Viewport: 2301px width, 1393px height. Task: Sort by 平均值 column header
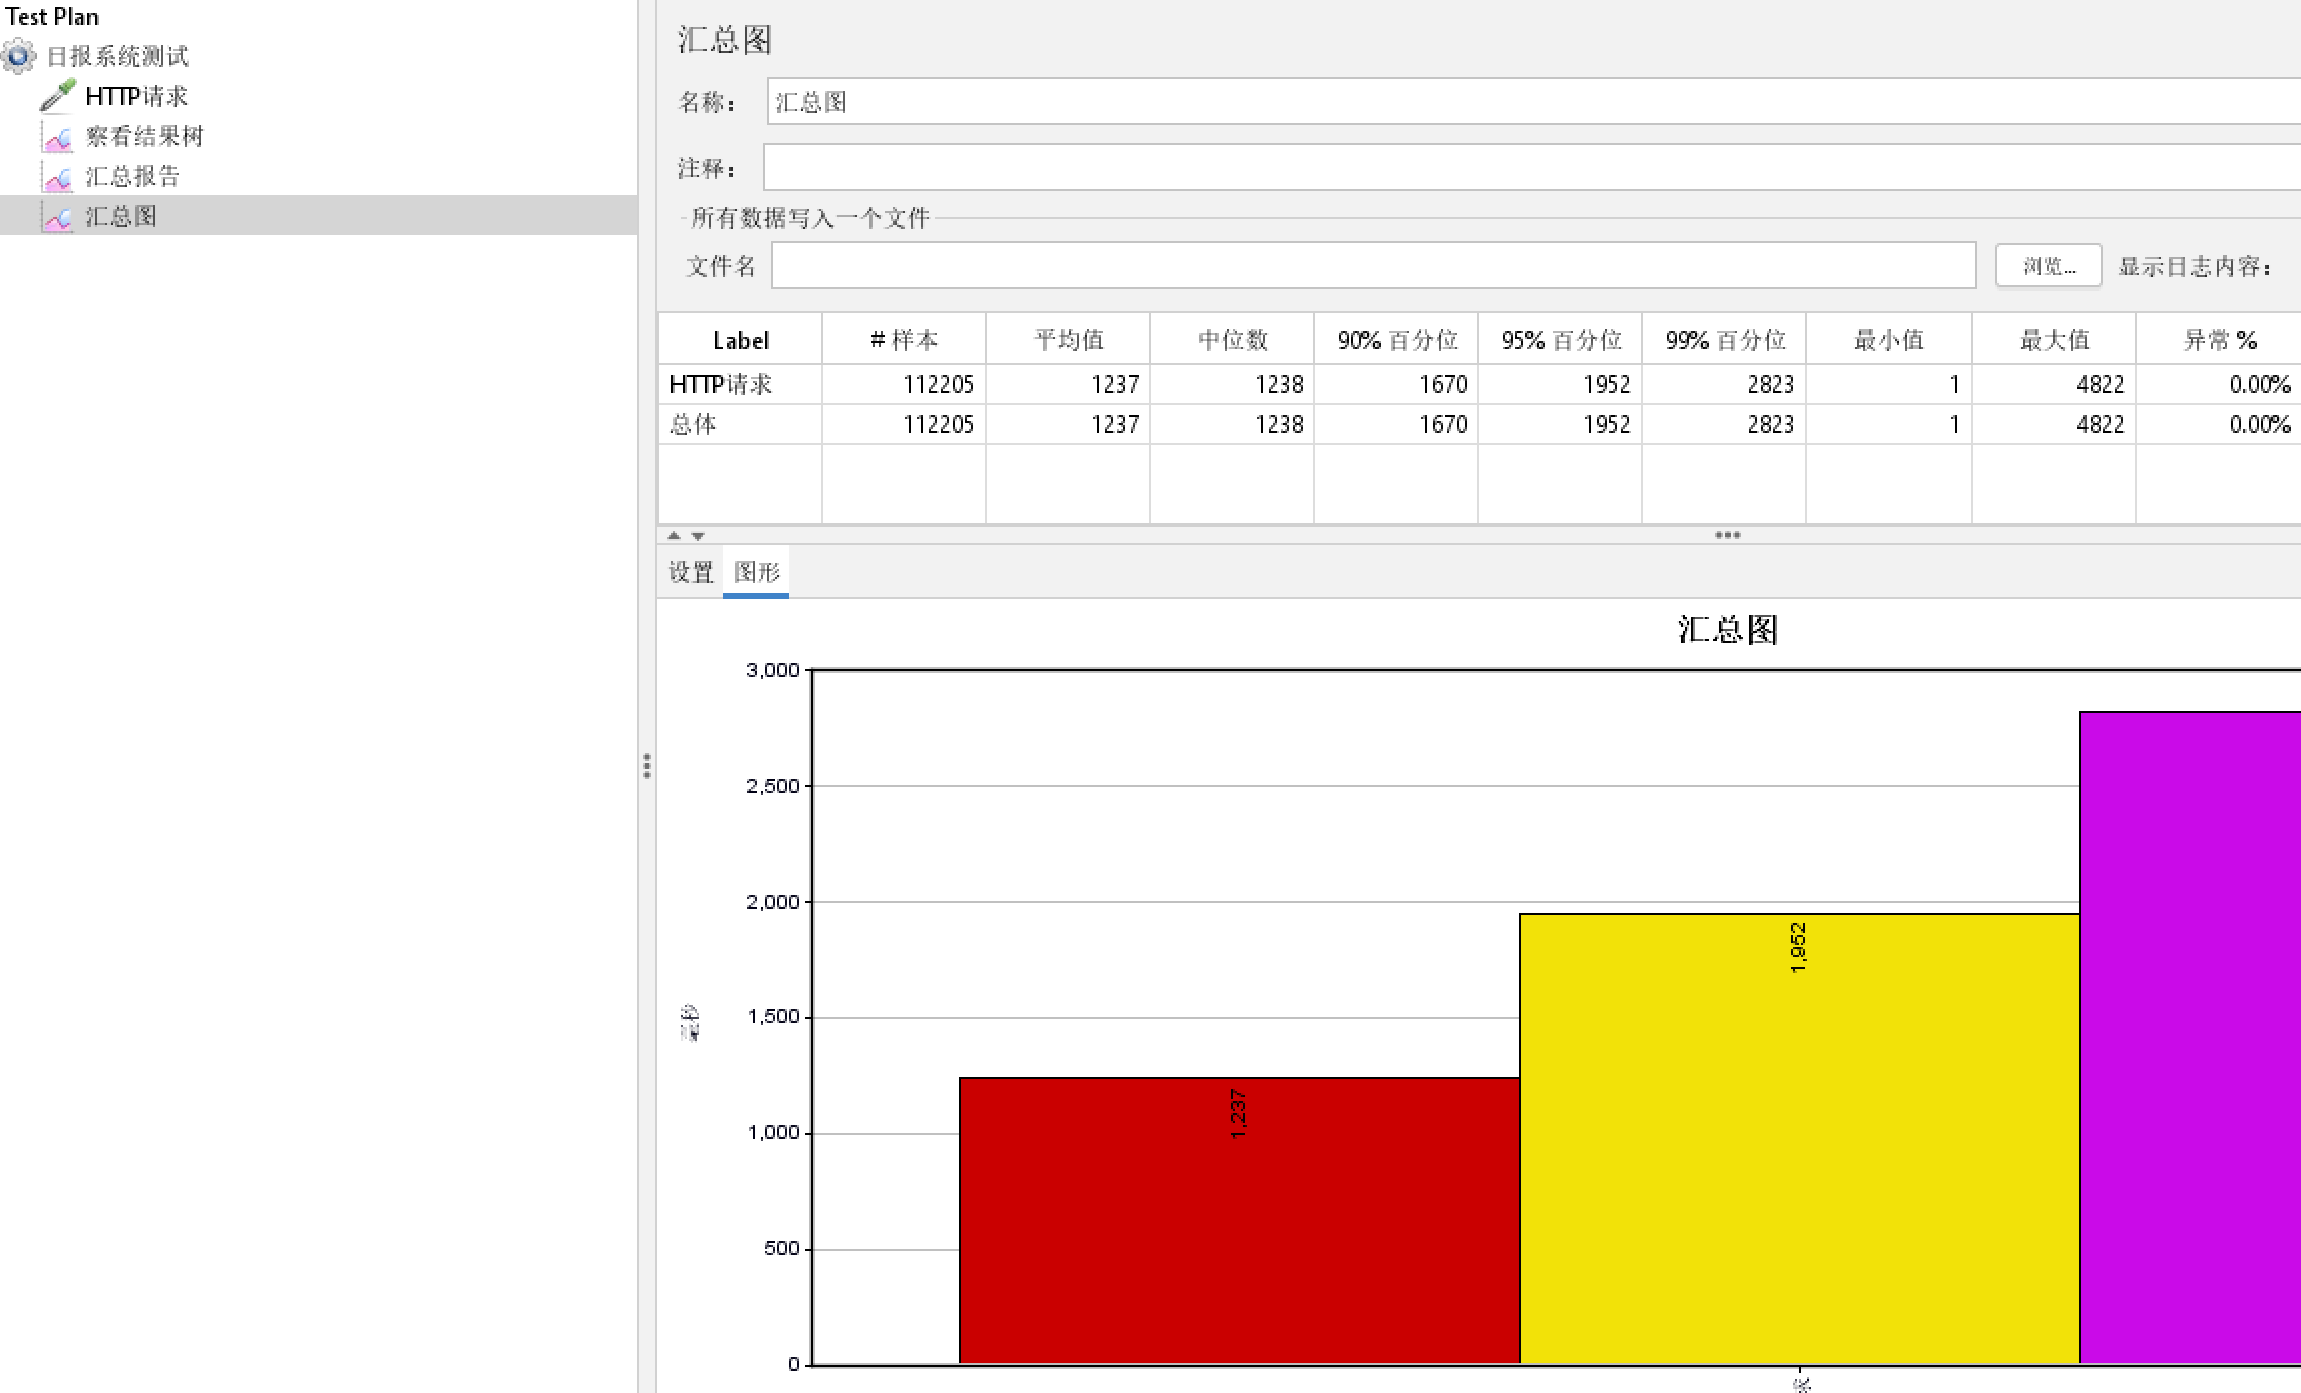click(1068, 340)
